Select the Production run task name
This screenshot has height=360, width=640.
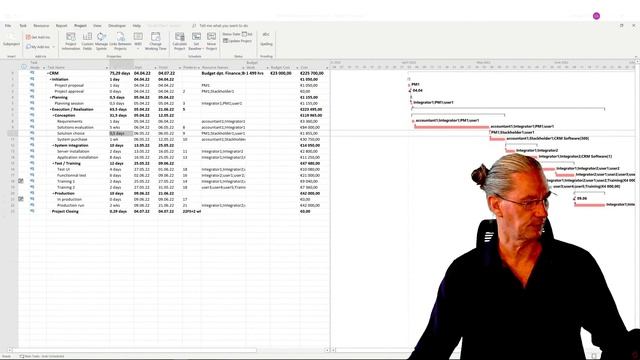pyautogui.click(x=71, y=205)
